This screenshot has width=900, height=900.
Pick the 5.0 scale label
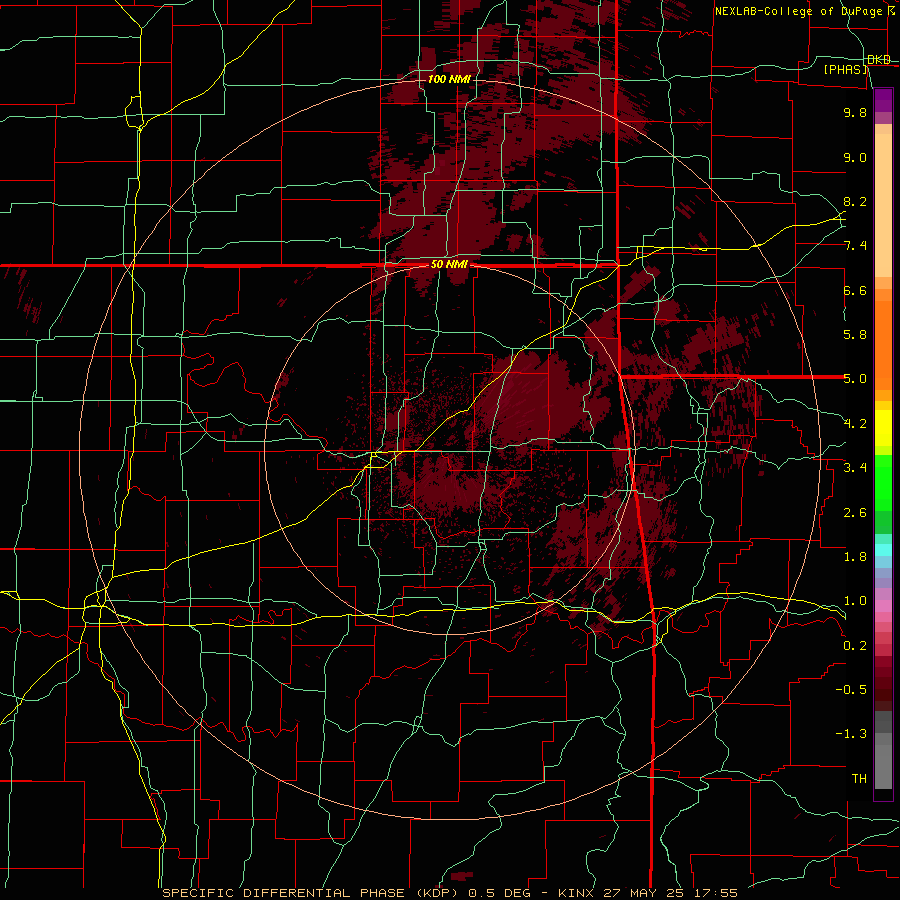pos(855,379)
